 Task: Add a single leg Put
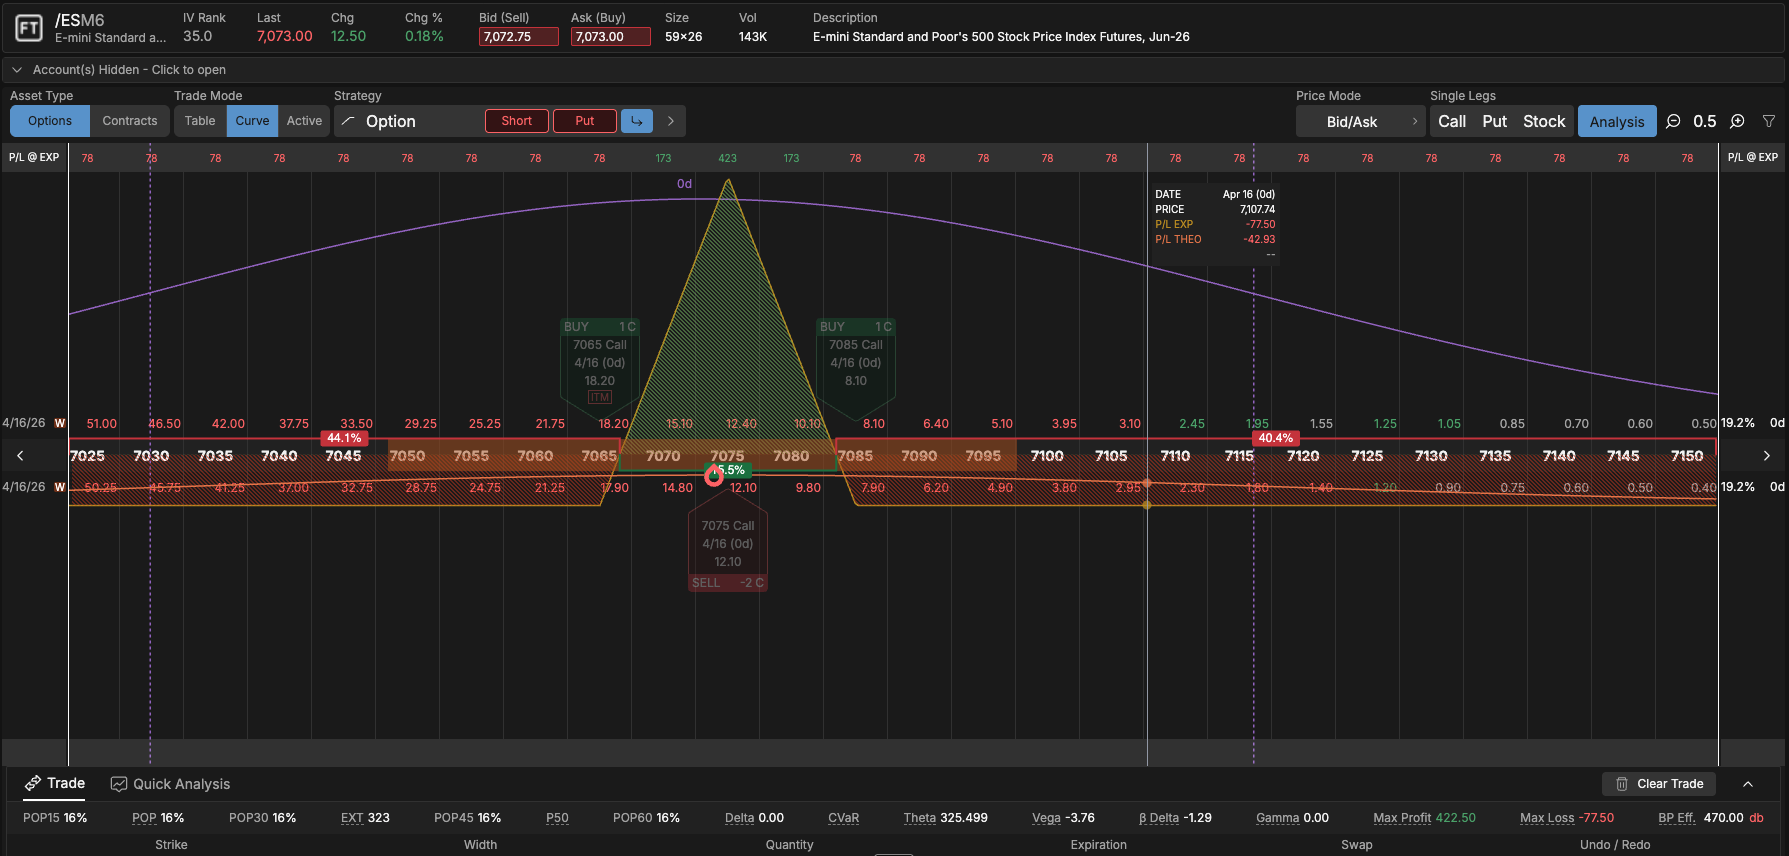(x=1494, y=121)
